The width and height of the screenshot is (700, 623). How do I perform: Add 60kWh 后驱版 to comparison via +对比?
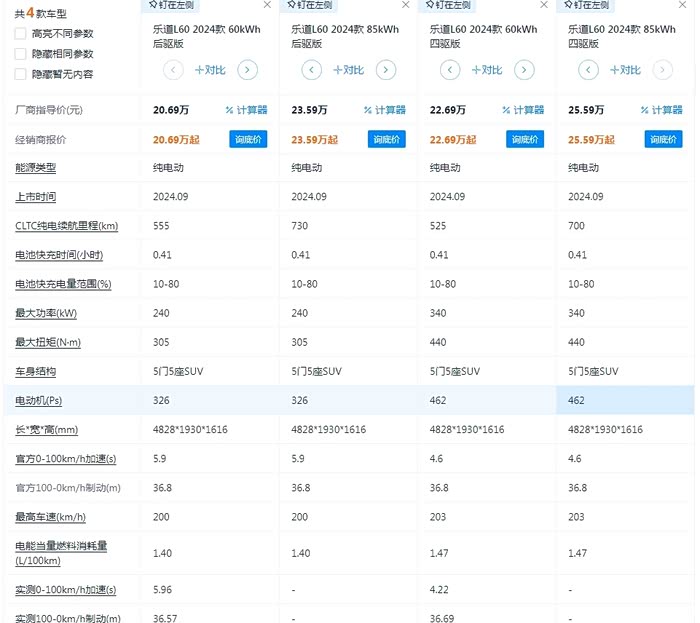pyautogui.click(x=210, y=70)
